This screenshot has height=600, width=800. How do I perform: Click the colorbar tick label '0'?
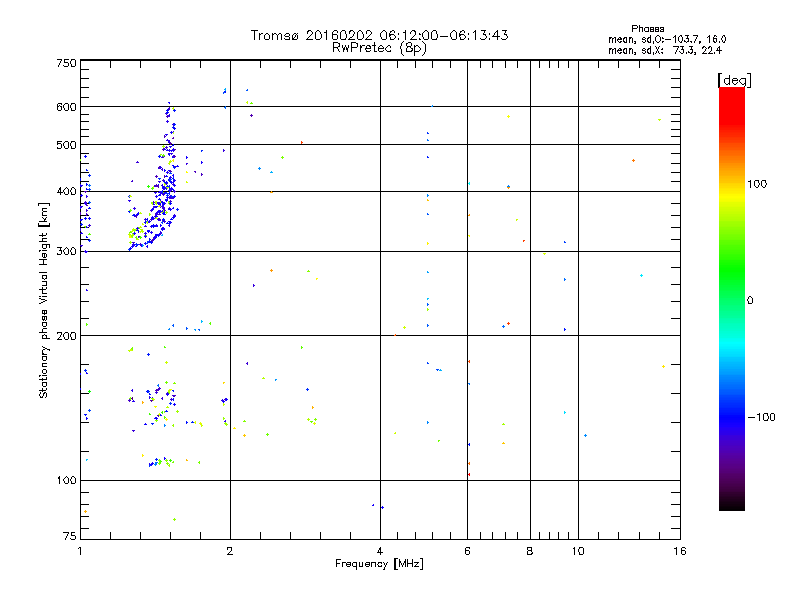(750, 301)
